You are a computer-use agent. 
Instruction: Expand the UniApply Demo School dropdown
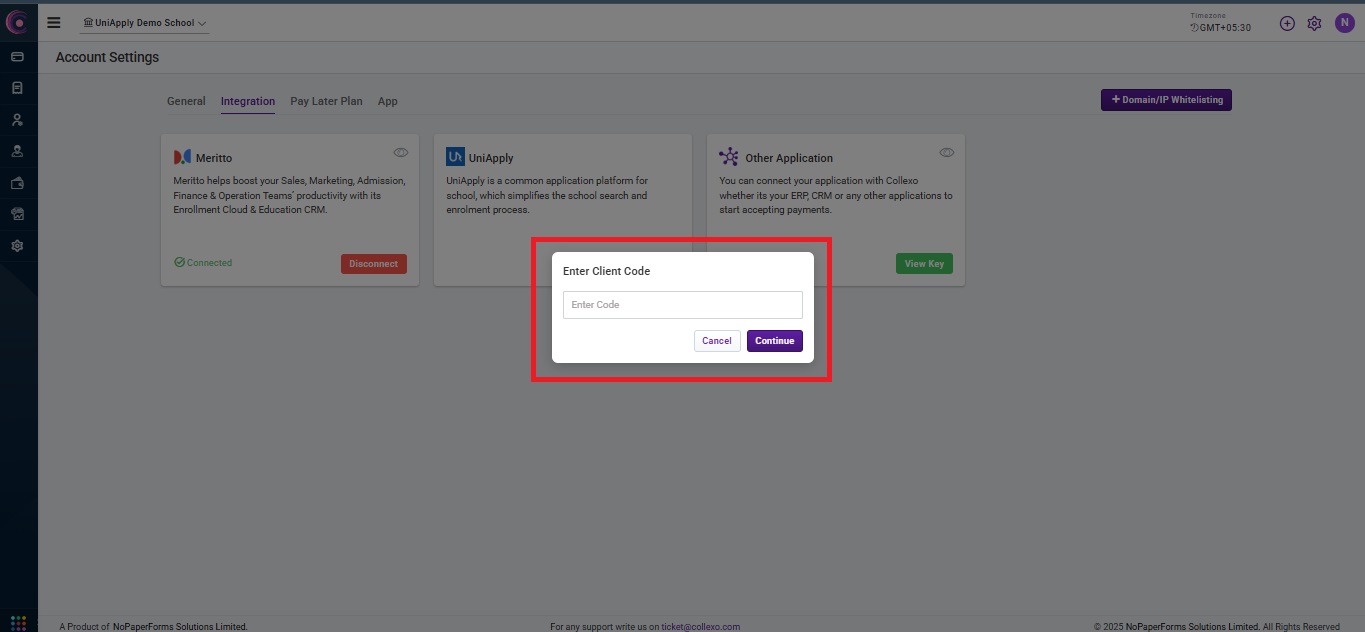click(x=145, y=23)
